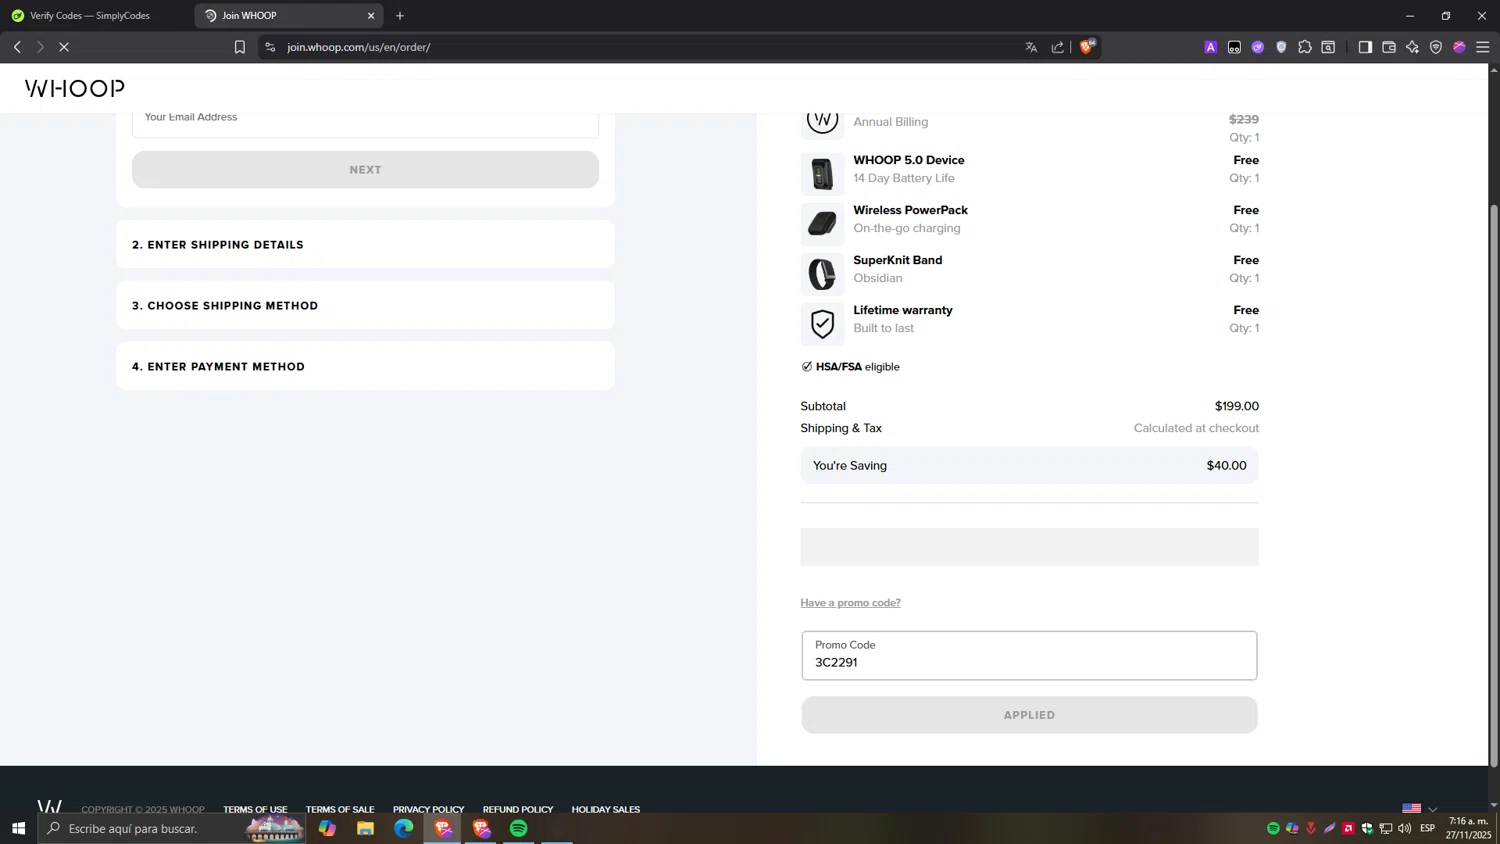The height and width of the screenshot is (844, 1500).
Task: Open a new browser tab
Action: 400,16
